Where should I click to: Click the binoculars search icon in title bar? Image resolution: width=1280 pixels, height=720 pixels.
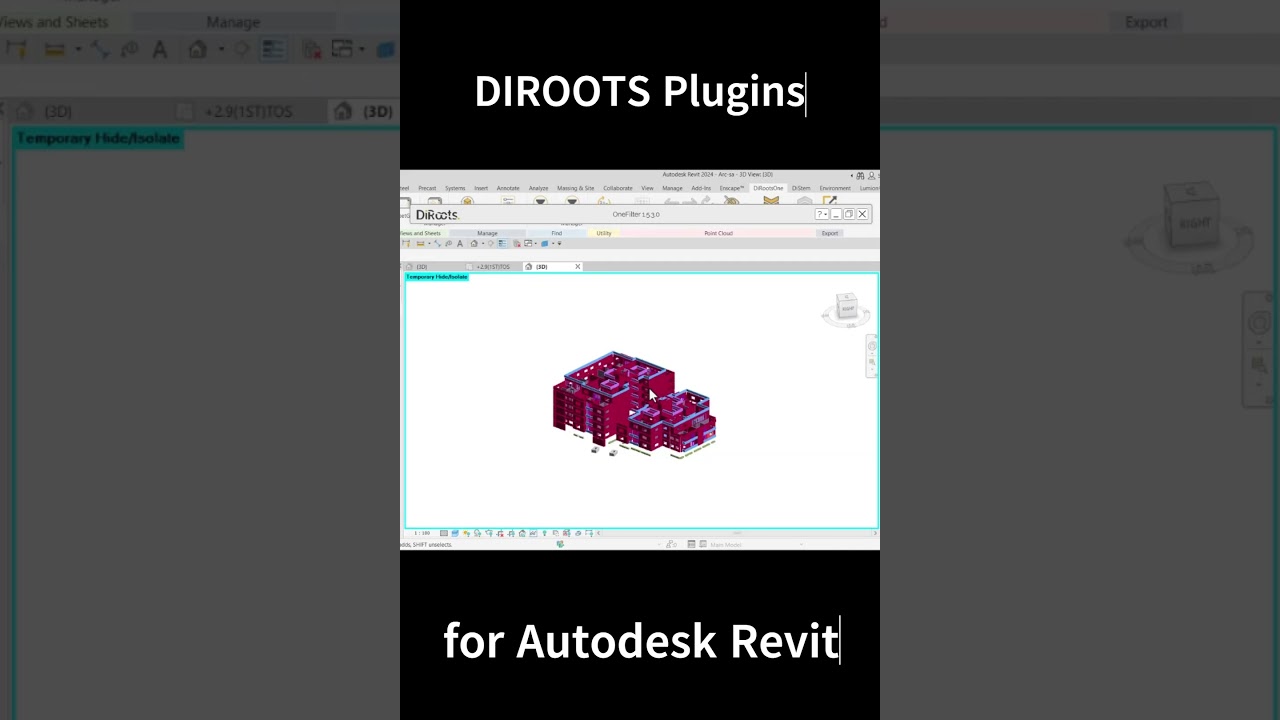[x=860, y=175]
